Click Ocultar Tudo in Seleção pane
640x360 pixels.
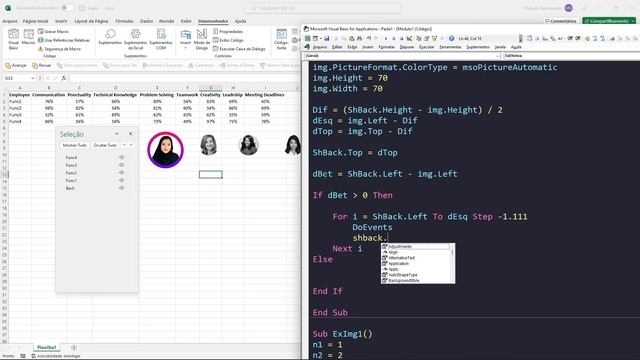[105, 145]
